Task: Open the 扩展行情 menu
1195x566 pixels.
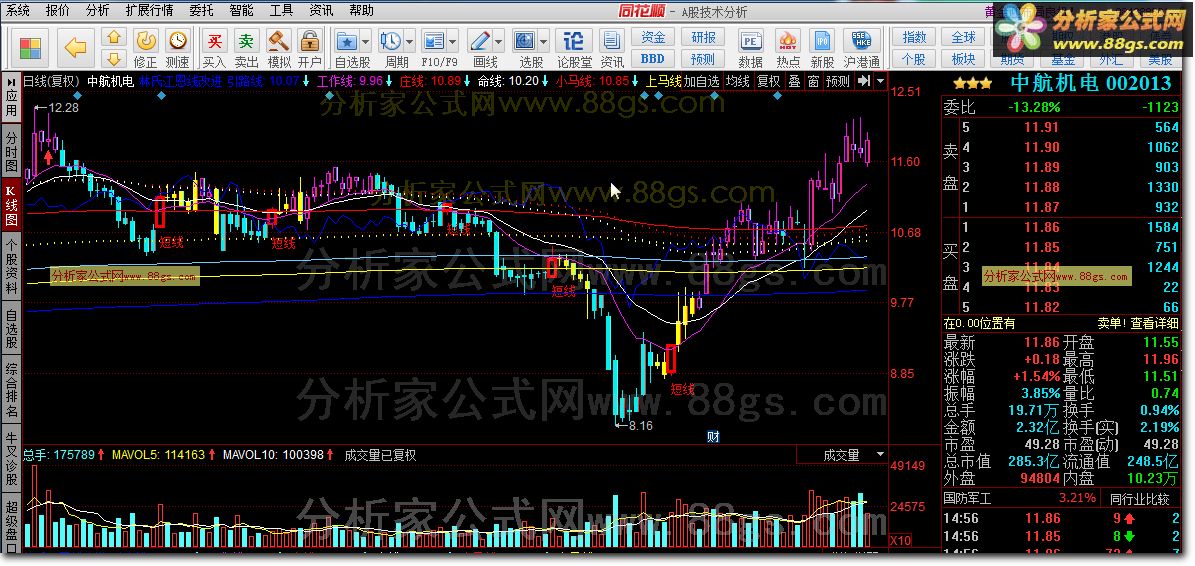Action: point(149,11)
